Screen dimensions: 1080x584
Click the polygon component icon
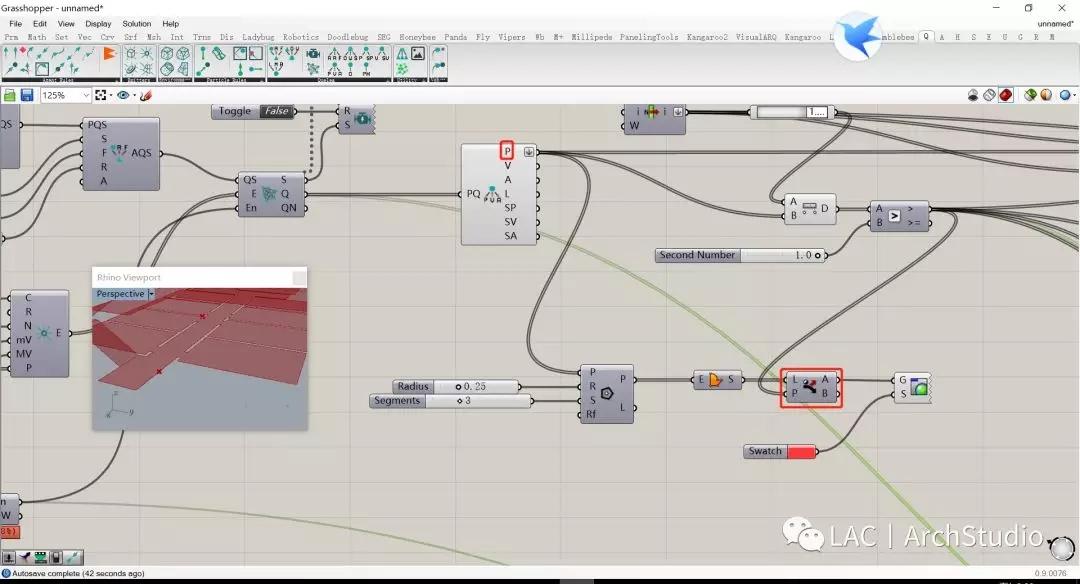tap(607, 393)
